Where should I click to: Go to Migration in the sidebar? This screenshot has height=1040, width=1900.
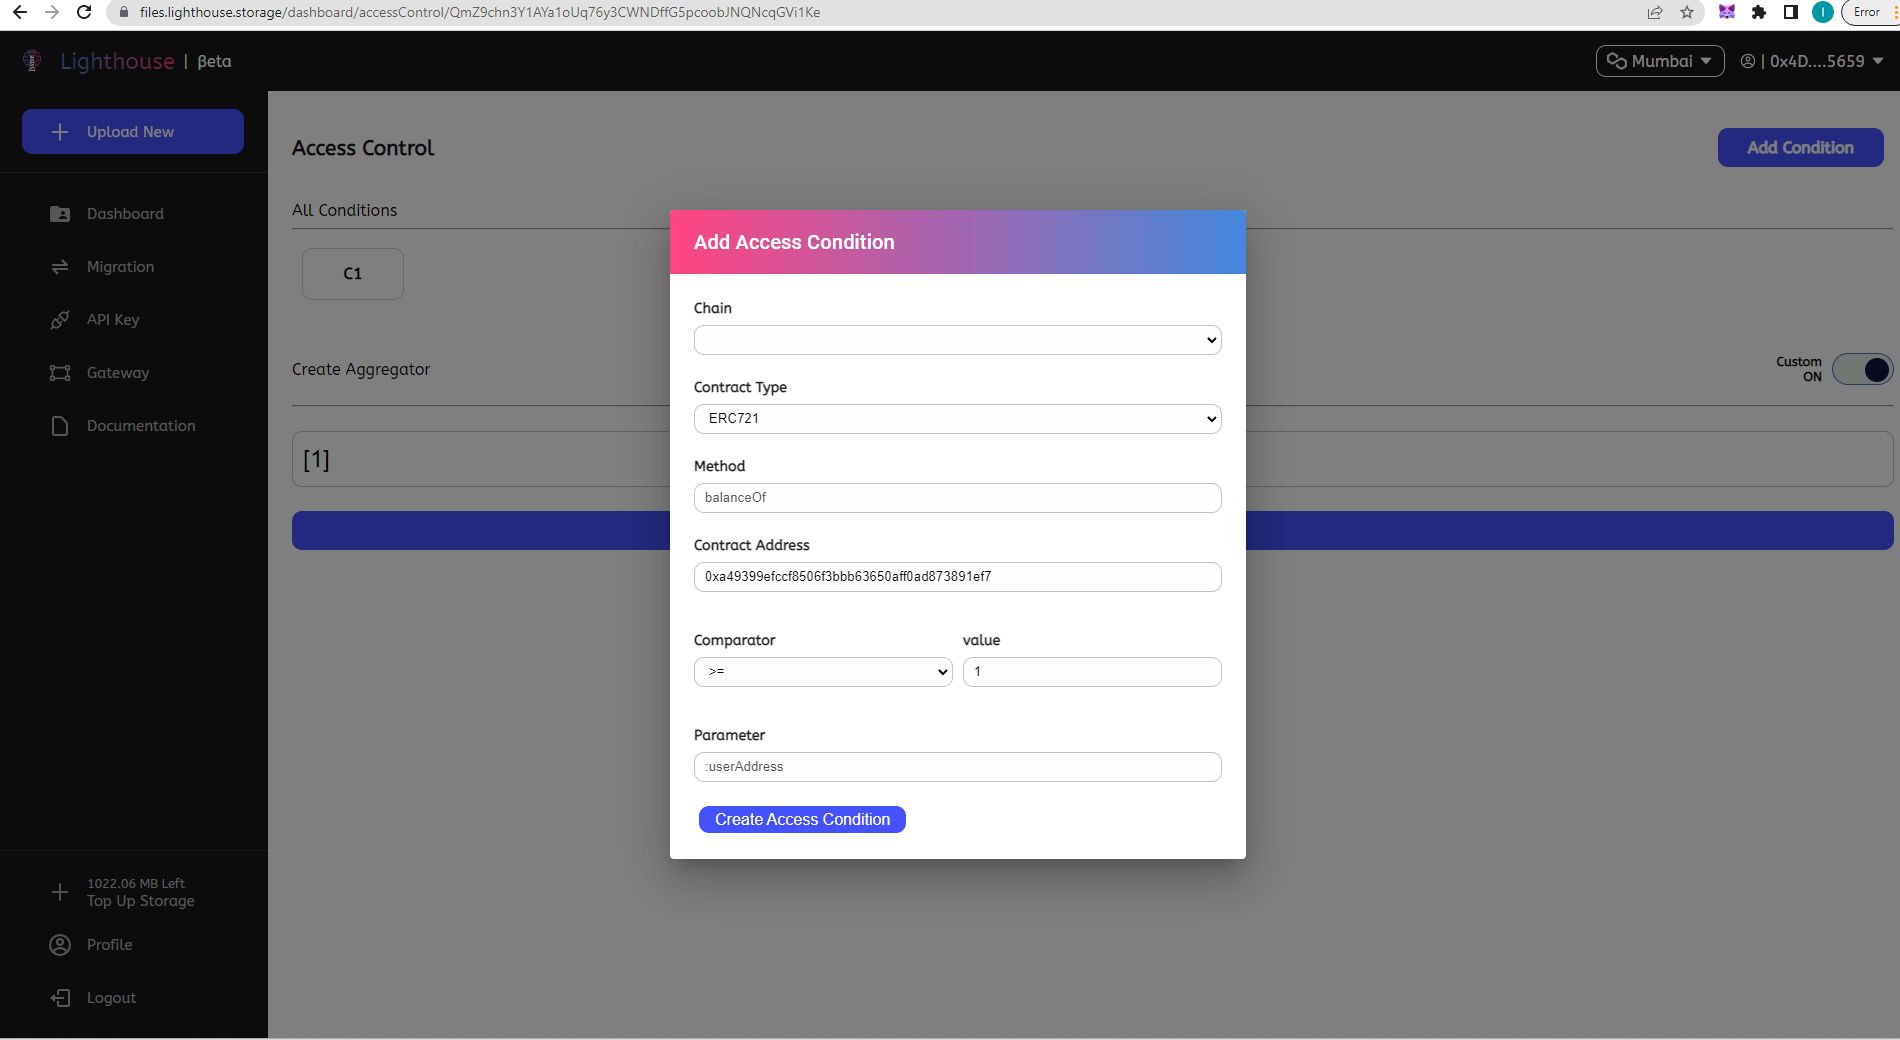[120, 267]
